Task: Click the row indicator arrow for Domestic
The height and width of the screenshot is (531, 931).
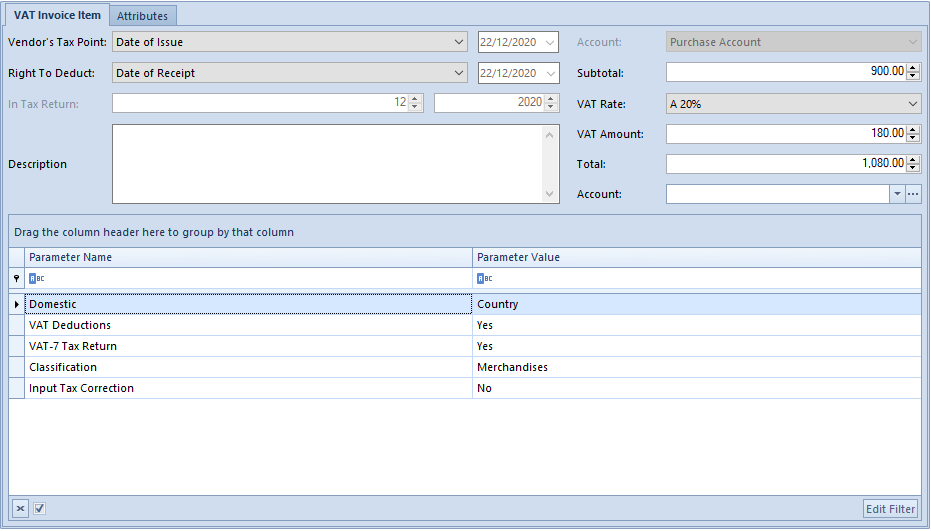Action: tap(17, 304)
